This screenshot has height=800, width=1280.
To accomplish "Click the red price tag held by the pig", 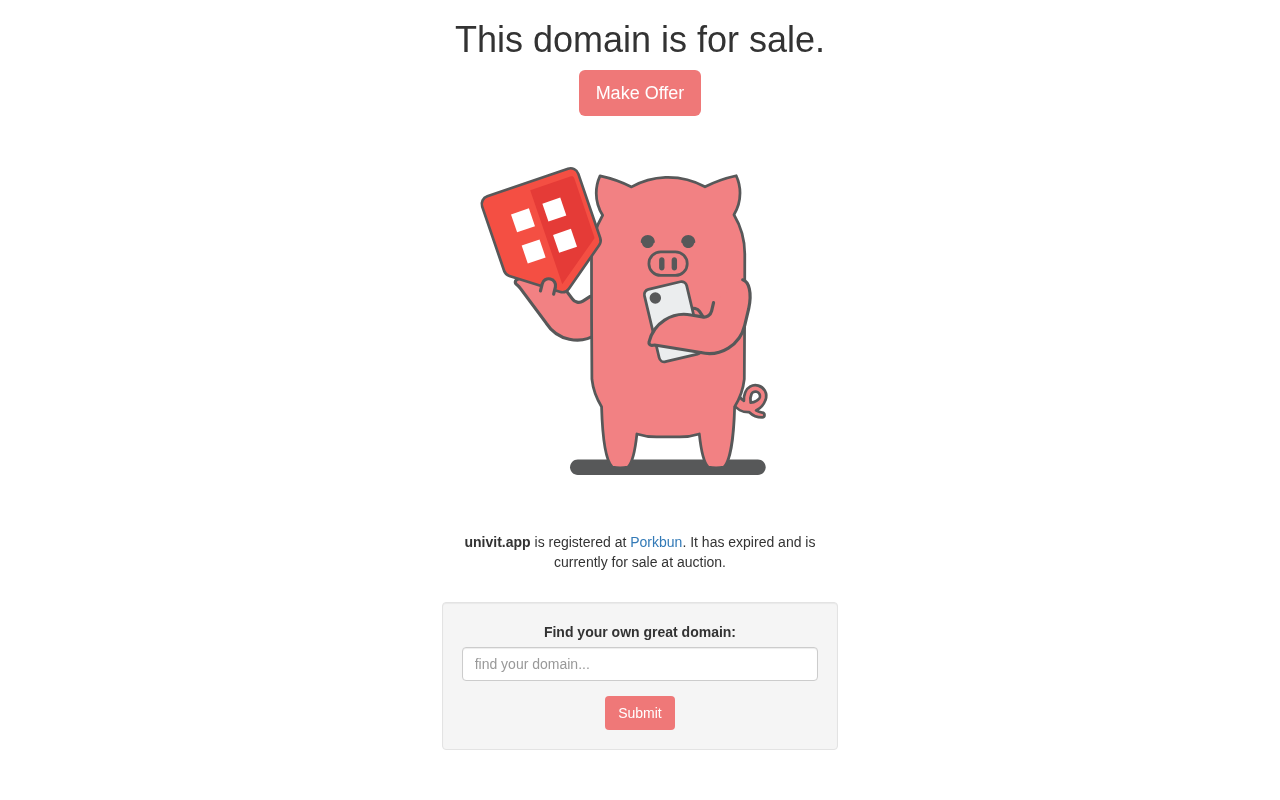I will pos(541,230).
